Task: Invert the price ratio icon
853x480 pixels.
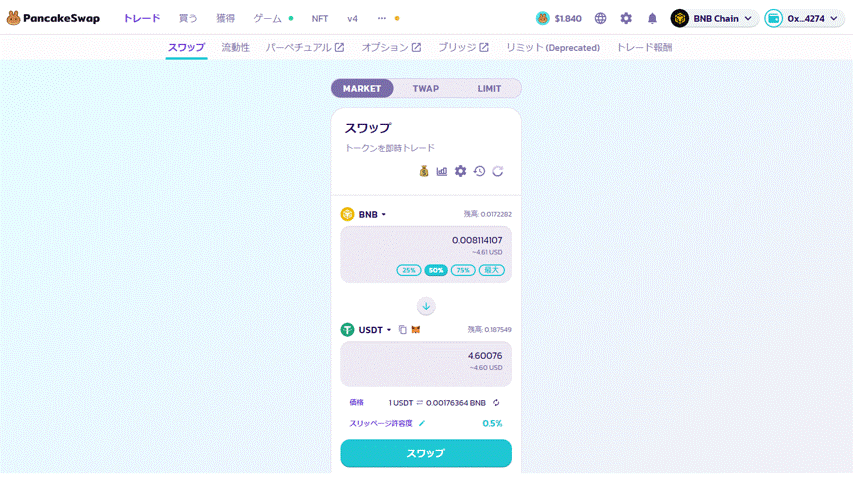Action: 496,403
